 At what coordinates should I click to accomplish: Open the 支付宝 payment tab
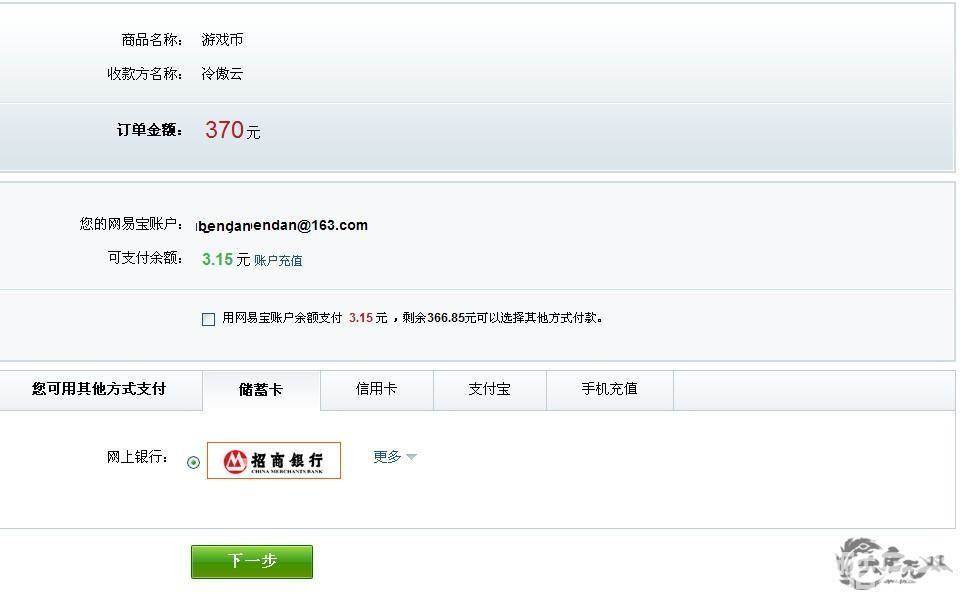point(489,389)
